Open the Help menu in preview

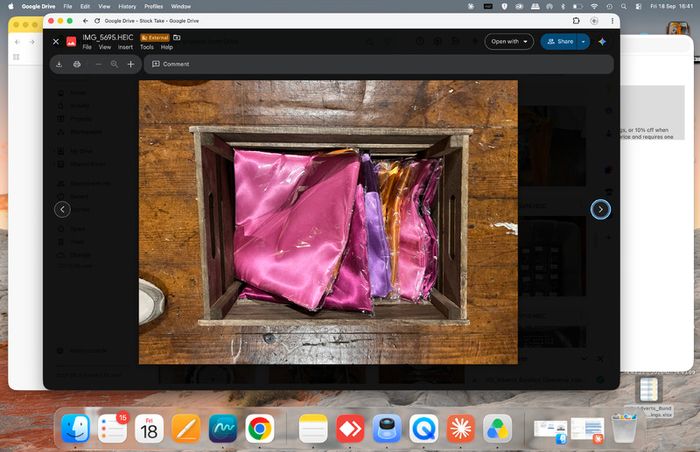(167, 47)
